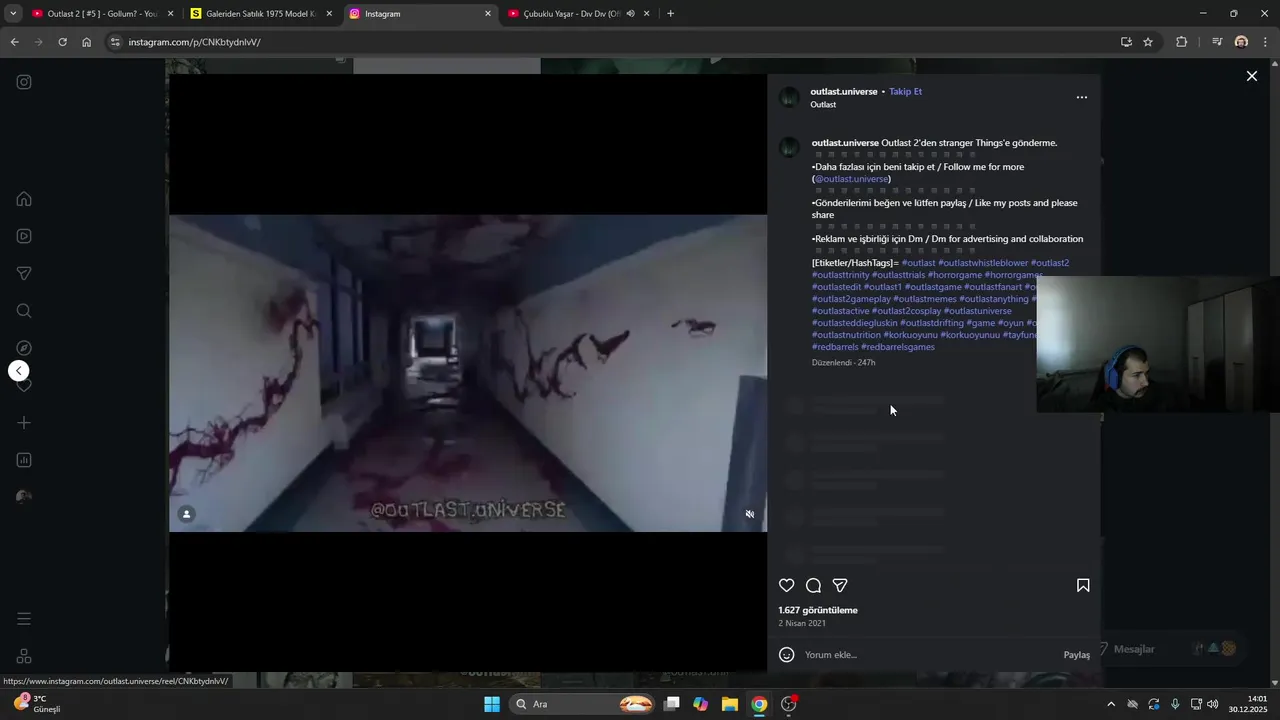Close the post overlay with X
The image size is (1280, 720).
pos(1251,76)
